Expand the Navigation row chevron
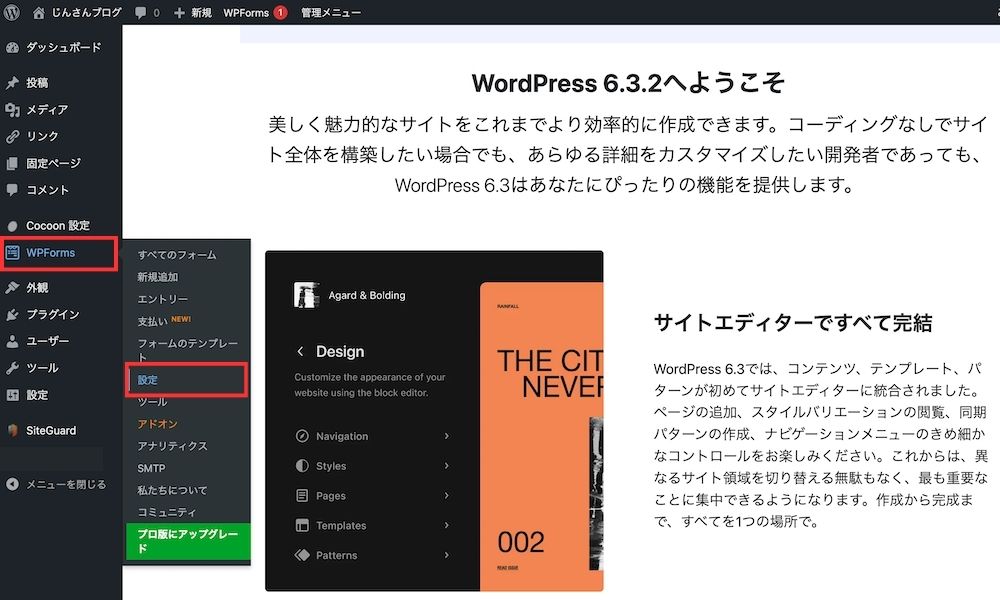 point(446,436)
